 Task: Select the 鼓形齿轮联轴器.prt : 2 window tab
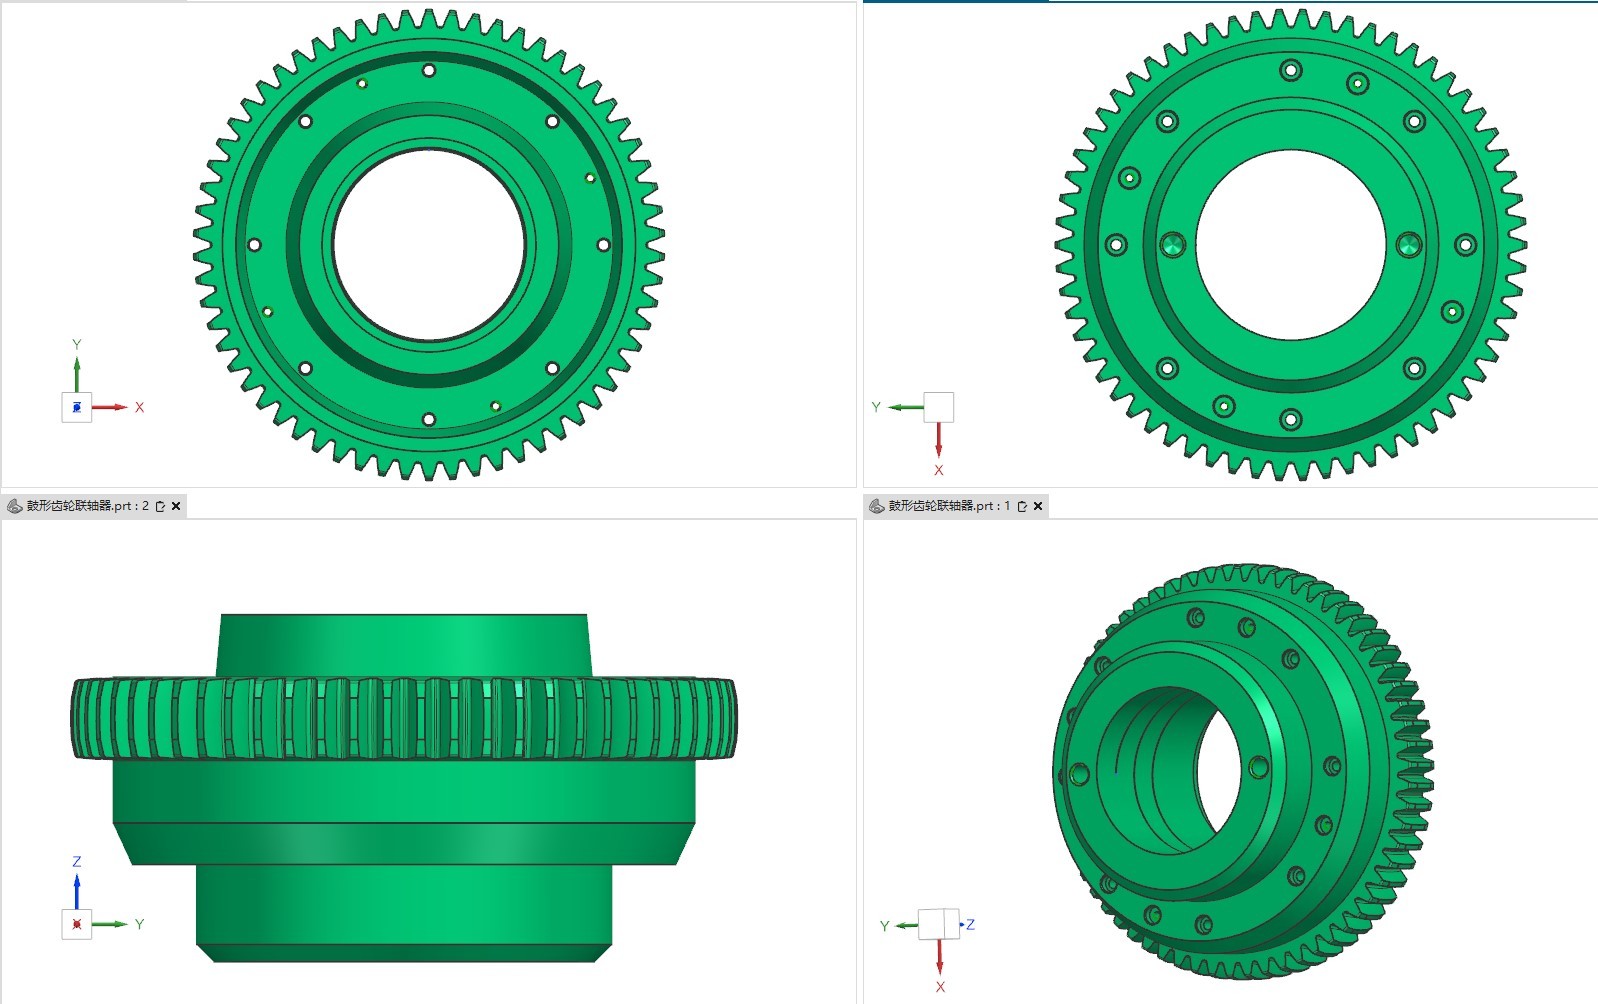click(x=94, y=506)
